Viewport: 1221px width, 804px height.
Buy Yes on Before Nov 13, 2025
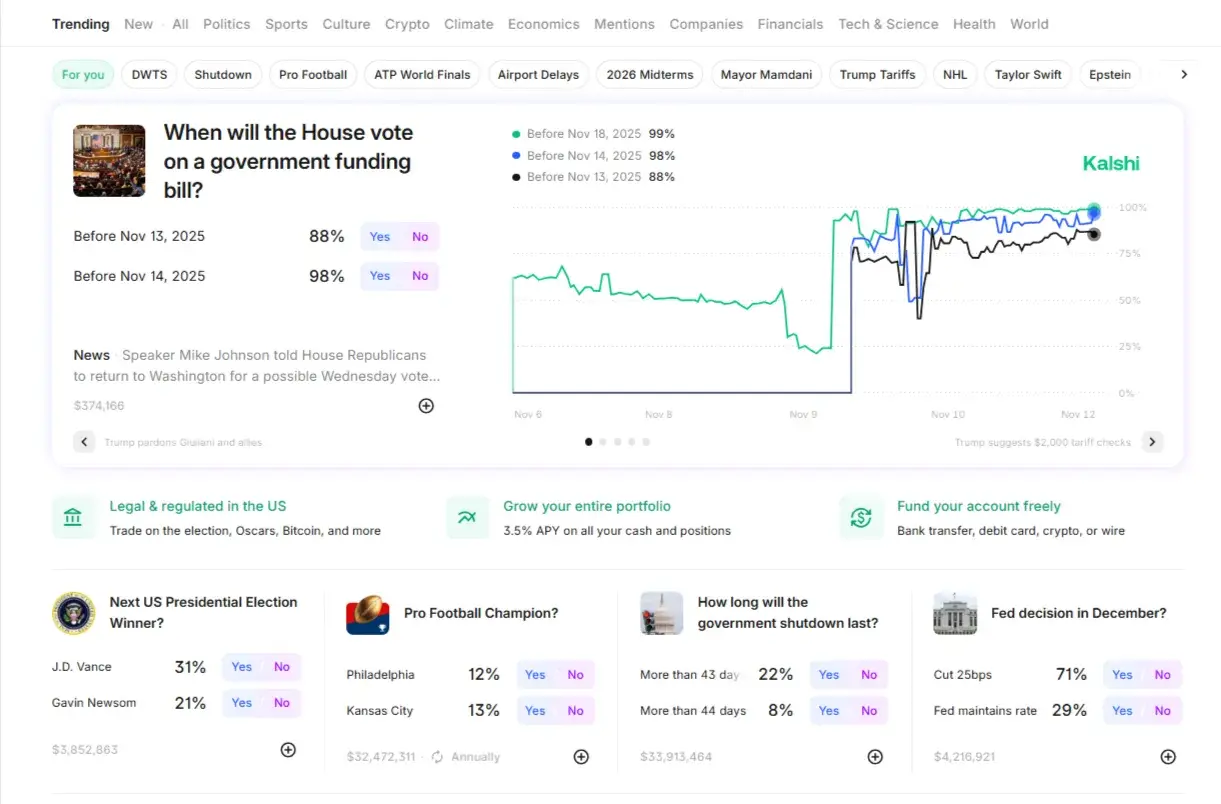(x=379, y=236)
